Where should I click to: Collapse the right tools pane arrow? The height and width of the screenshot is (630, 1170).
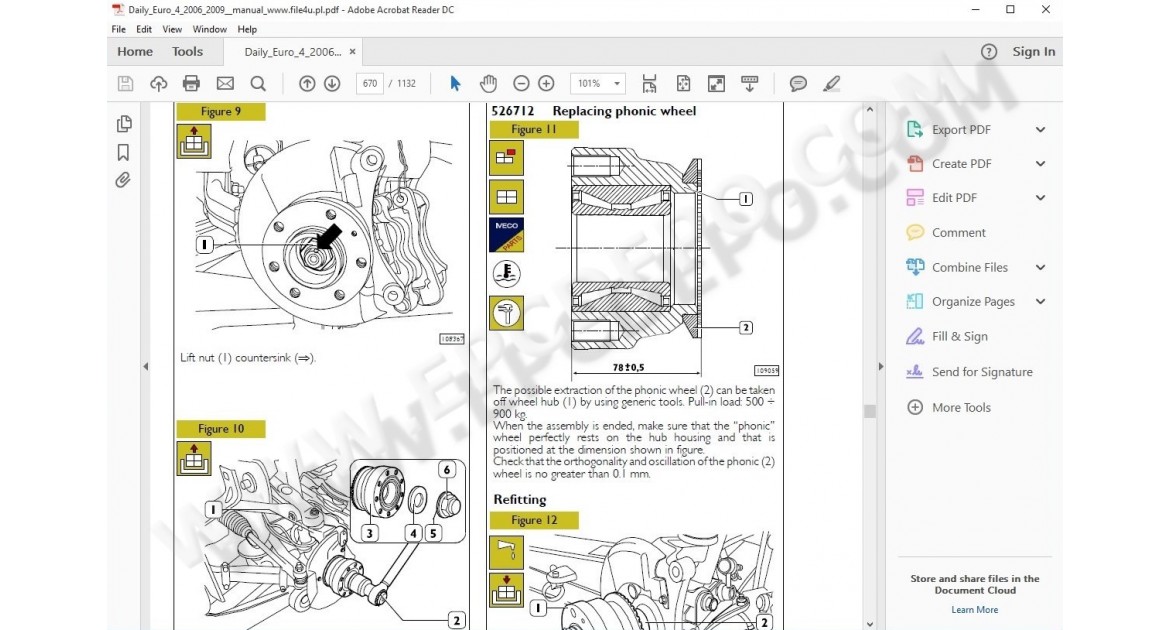[x=880, y=367]
